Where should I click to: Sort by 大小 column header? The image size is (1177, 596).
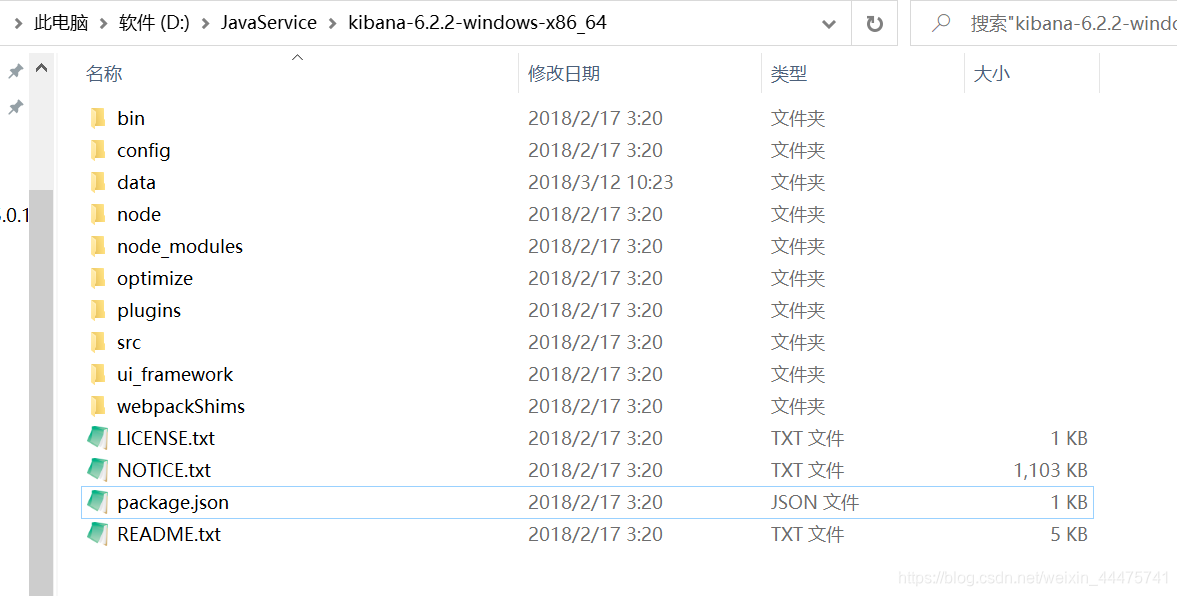click(992, 74)
